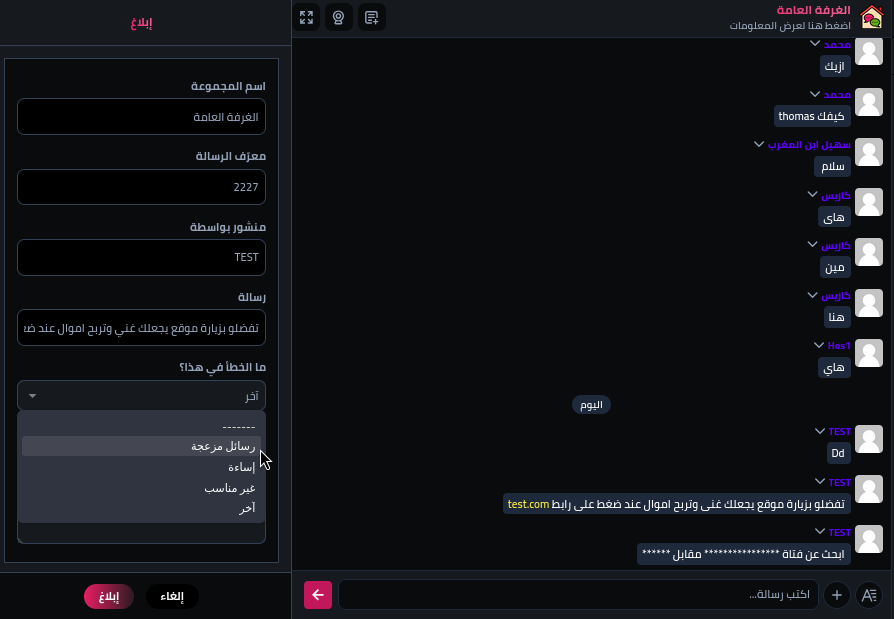This screenshot has height=619, width=894.
Task: Open the chevron above the ازيك message
Action: pyautogui.click(x=815, y=43)
